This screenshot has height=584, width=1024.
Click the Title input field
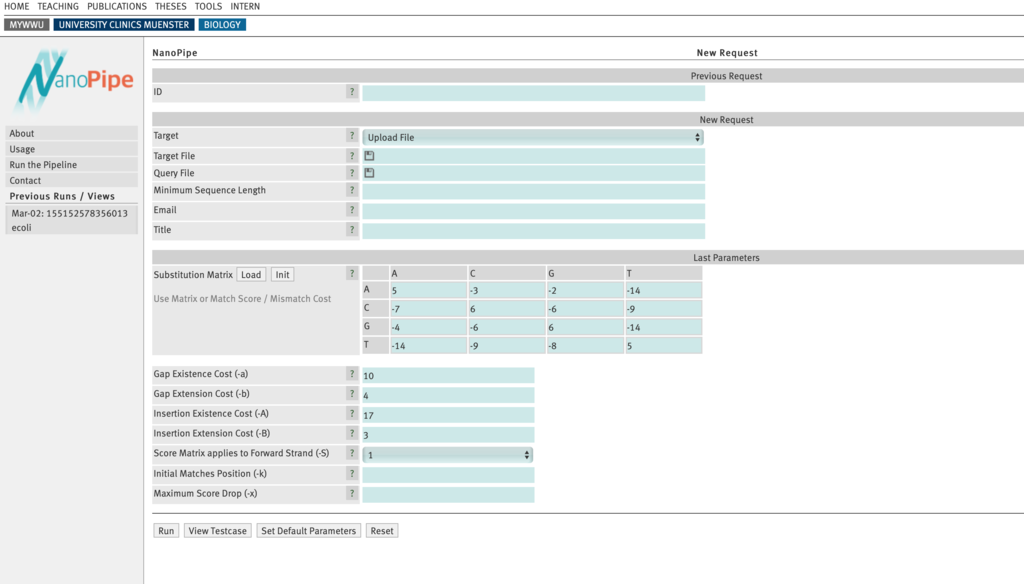coord(534,231)
